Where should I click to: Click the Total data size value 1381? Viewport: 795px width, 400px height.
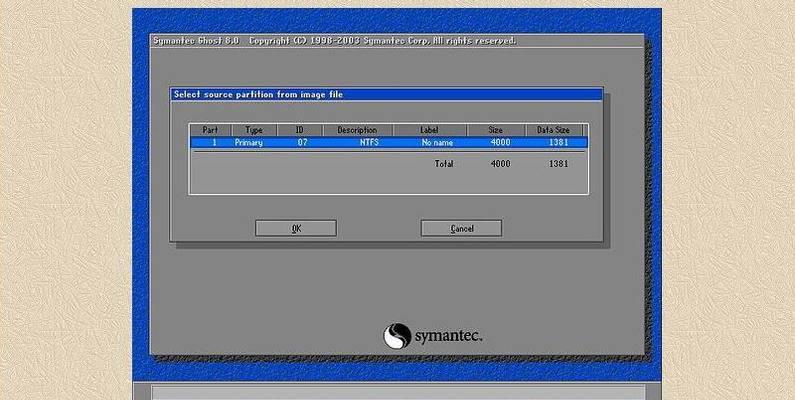[x=559, y=164]
